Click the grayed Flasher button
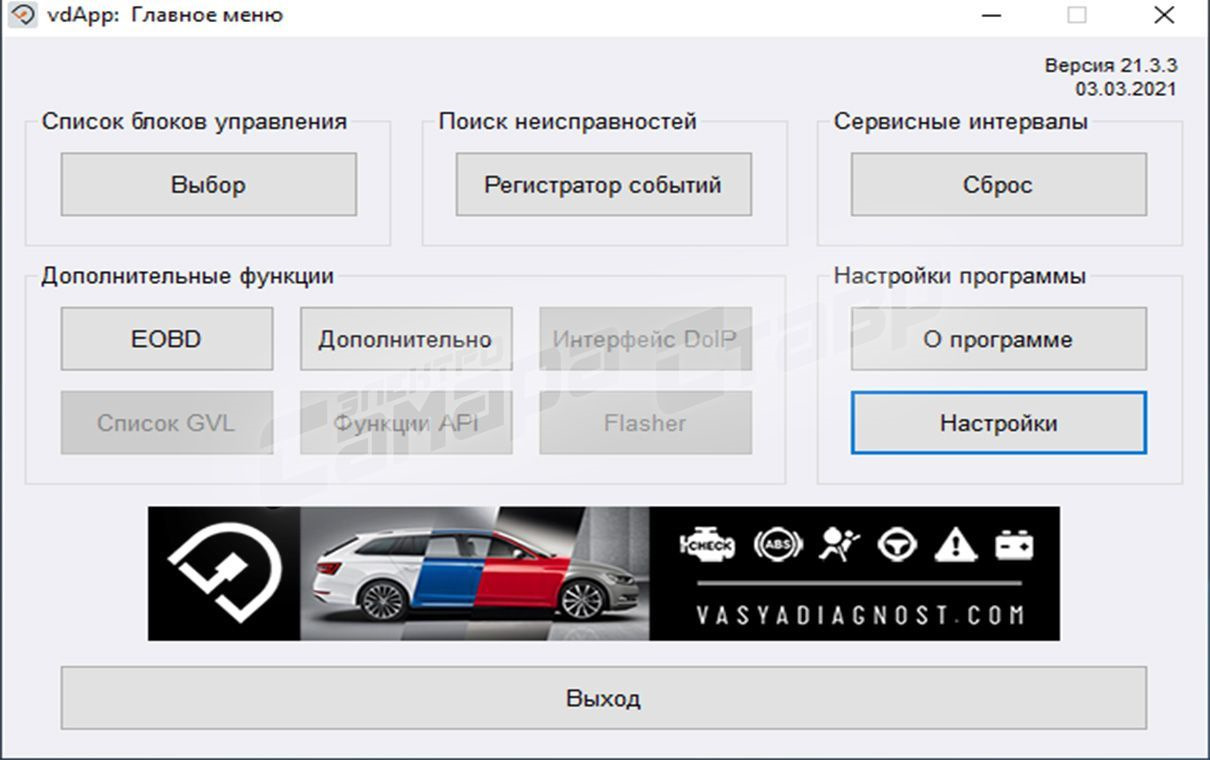Screen dimensions: 1210x760 (x=645, y=423)
